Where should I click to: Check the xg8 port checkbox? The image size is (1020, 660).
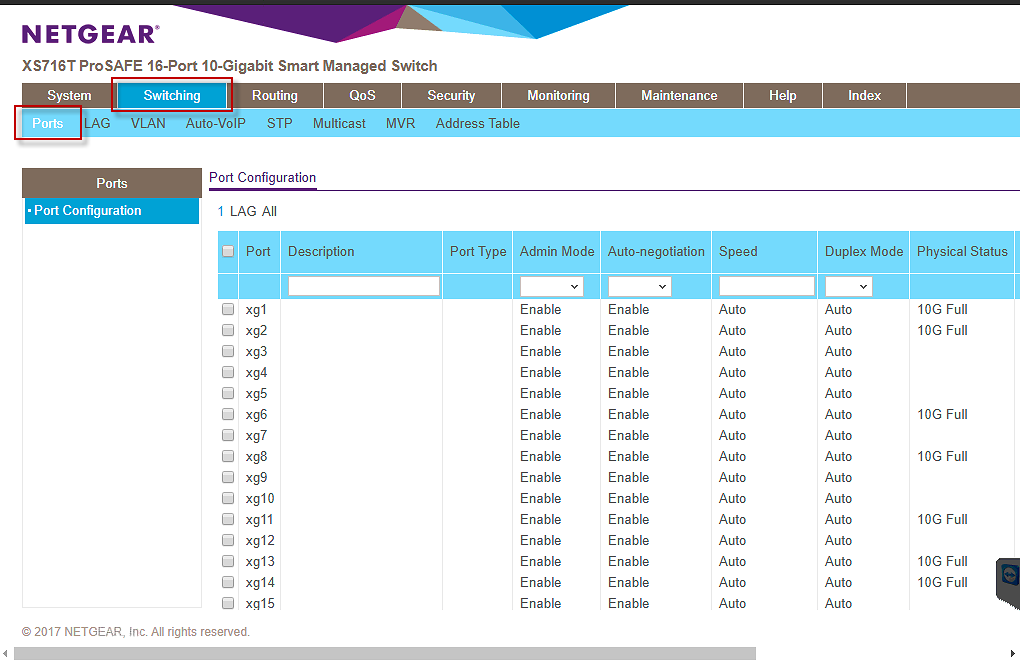pos(228,456)
